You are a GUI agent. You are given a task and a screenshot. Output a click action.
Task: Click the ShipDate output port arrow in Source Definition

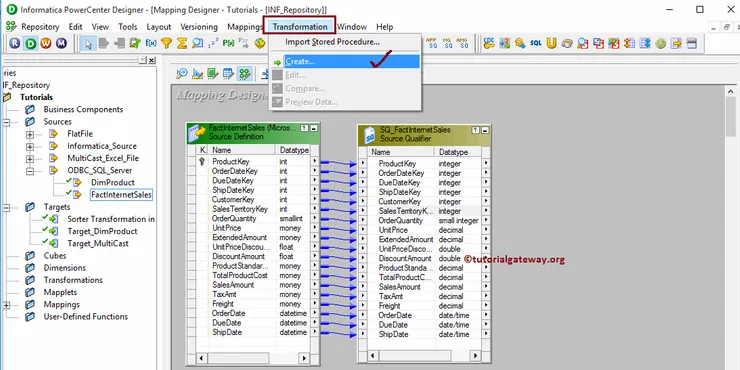click(315, 333)
